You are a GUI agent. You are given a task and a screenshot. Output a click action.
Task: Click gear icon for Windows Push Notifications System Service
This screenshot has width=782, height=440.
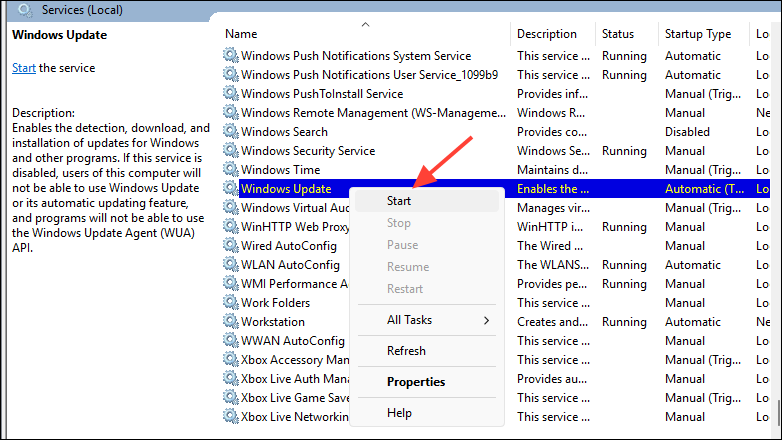coord(230,55)
